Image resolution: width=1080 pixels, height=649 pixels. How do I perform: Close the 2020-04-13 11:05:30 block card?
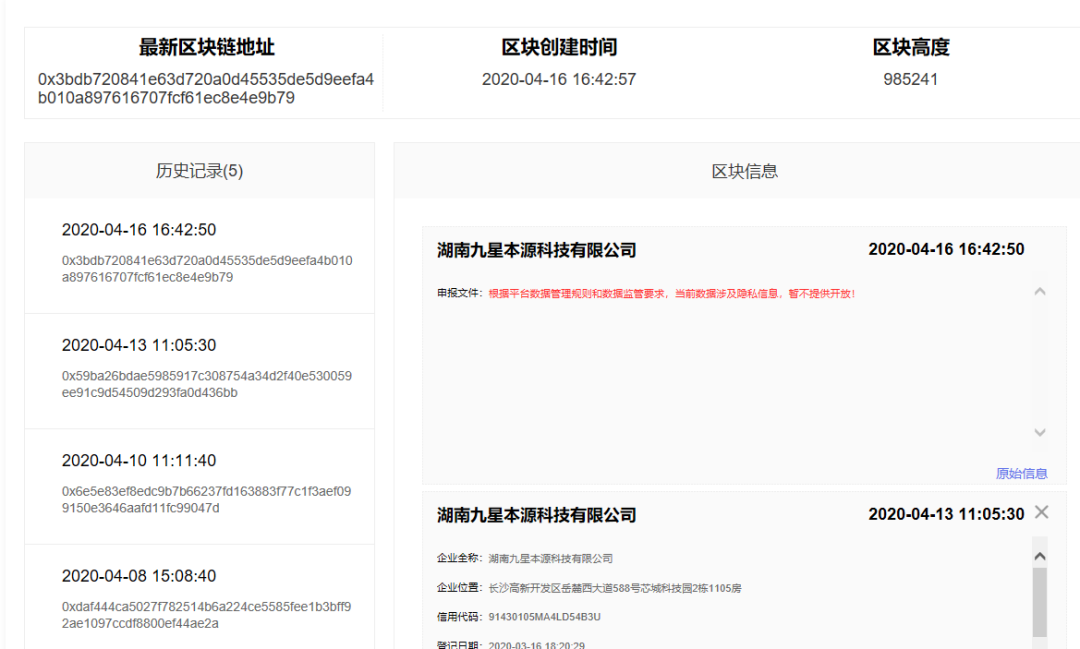pos(1041,512)
